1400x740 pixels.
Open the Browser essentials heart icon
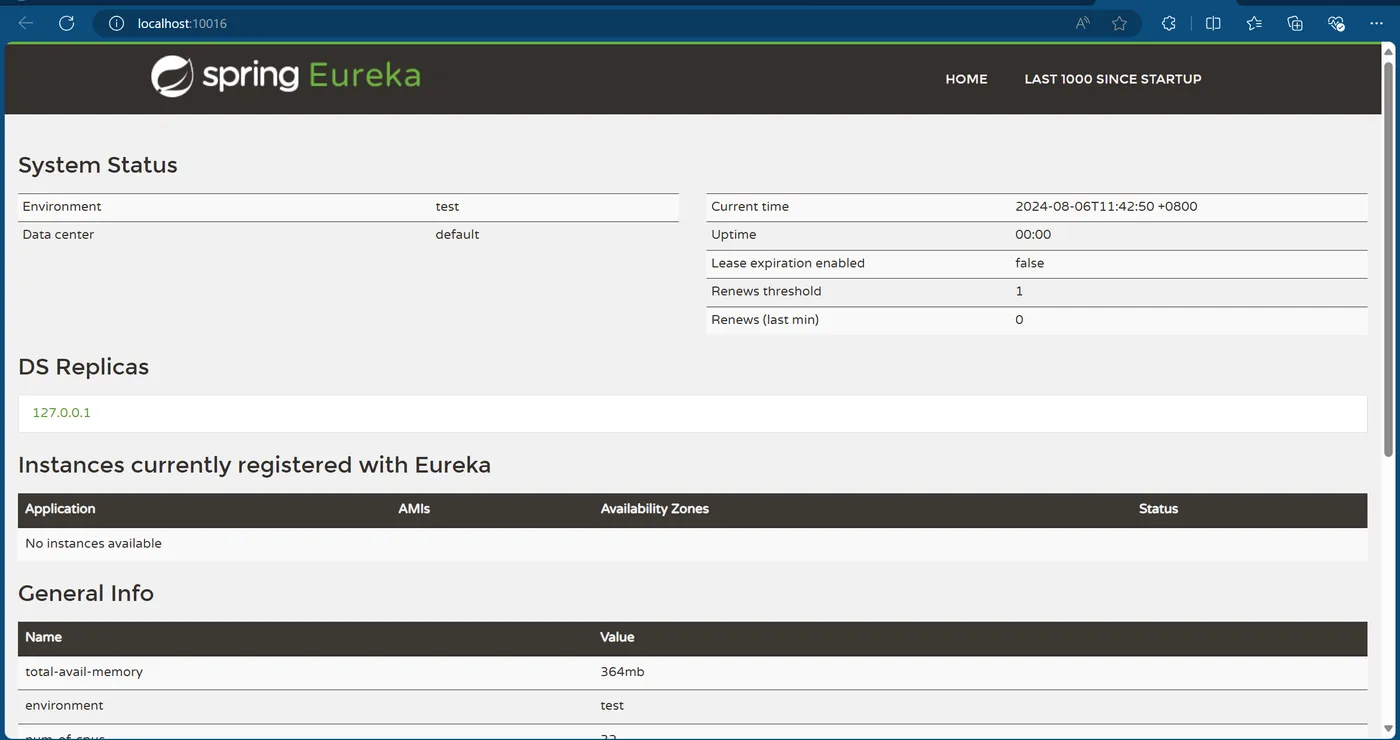(1336, 23)
